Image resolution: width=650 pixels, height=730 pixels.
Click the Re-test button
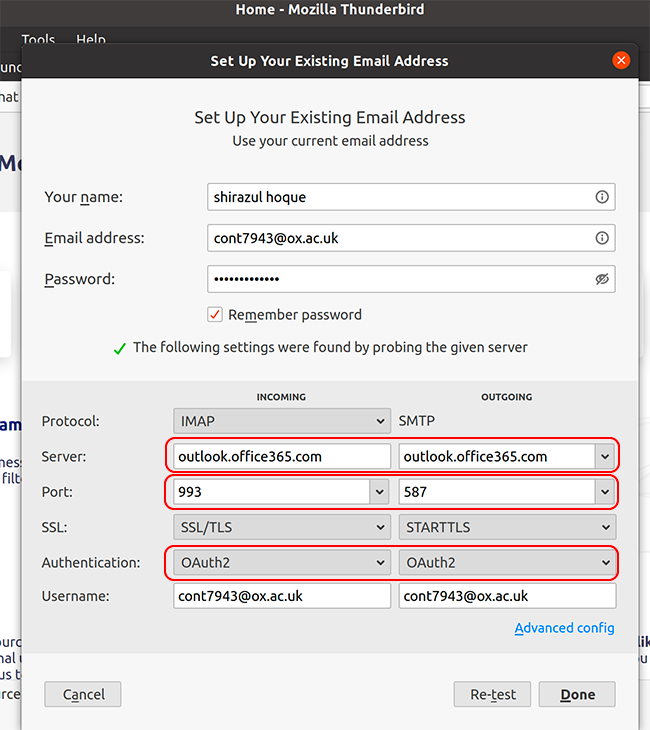click(492, 694)
